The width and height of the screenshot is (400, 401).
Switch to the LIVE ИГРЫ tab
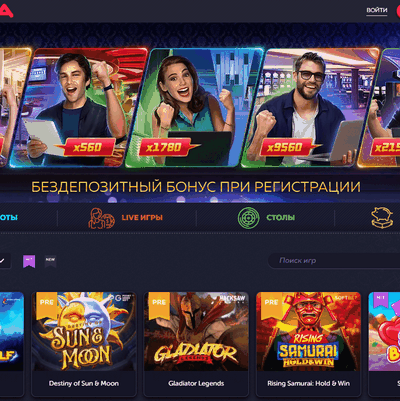[x=142, y=218]
